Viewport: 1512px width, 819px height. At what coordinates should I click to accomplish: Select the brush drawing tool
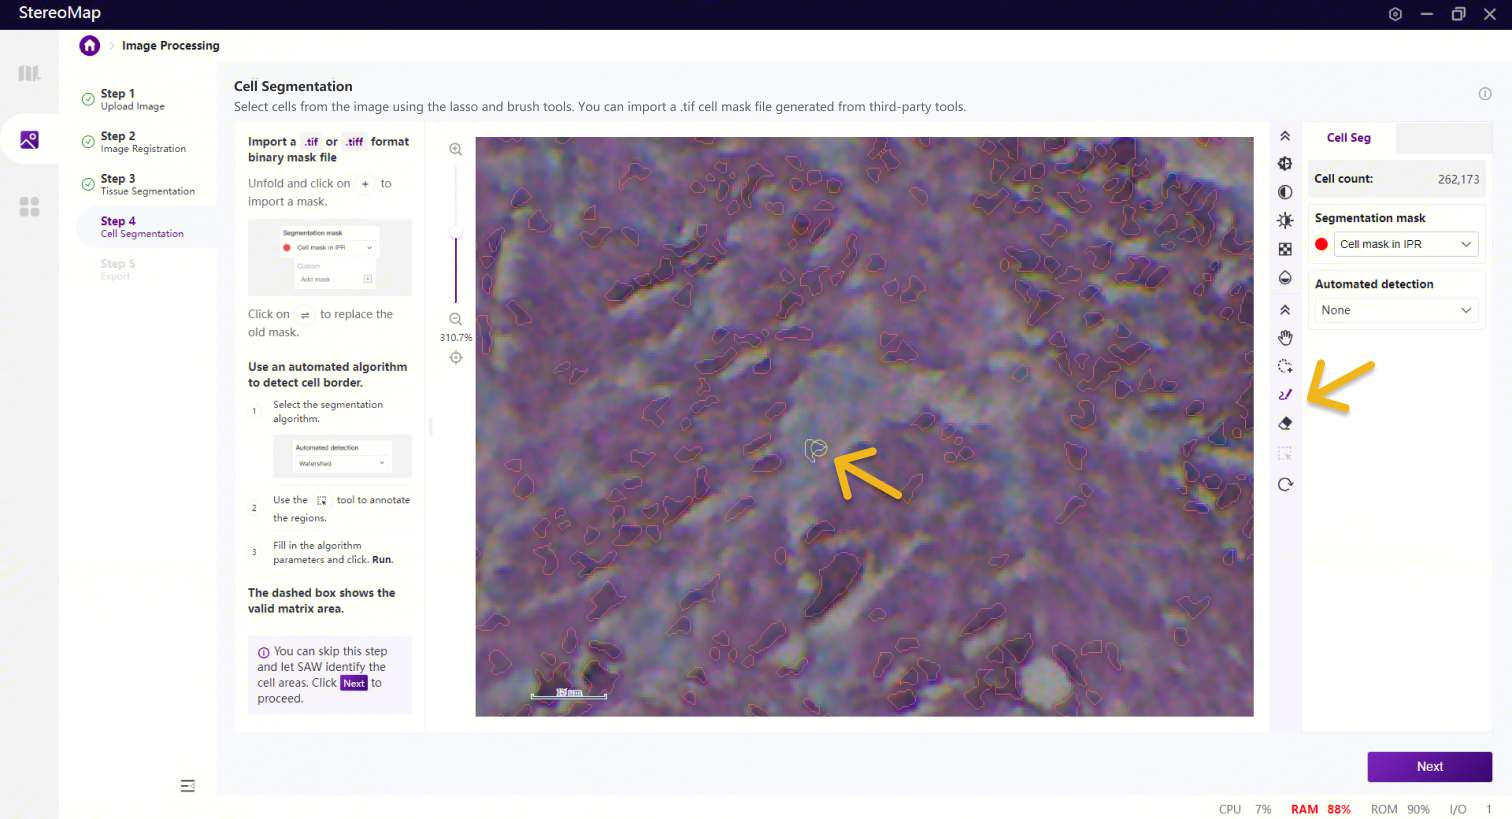click(x=1285, y=395)
